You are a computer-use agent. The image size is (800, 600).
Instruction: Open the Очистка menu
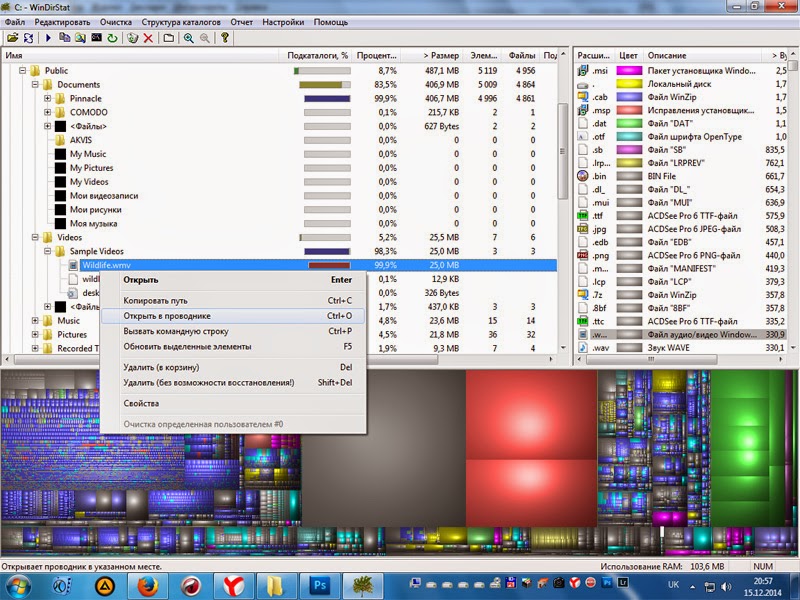click(x=116, y=22)
